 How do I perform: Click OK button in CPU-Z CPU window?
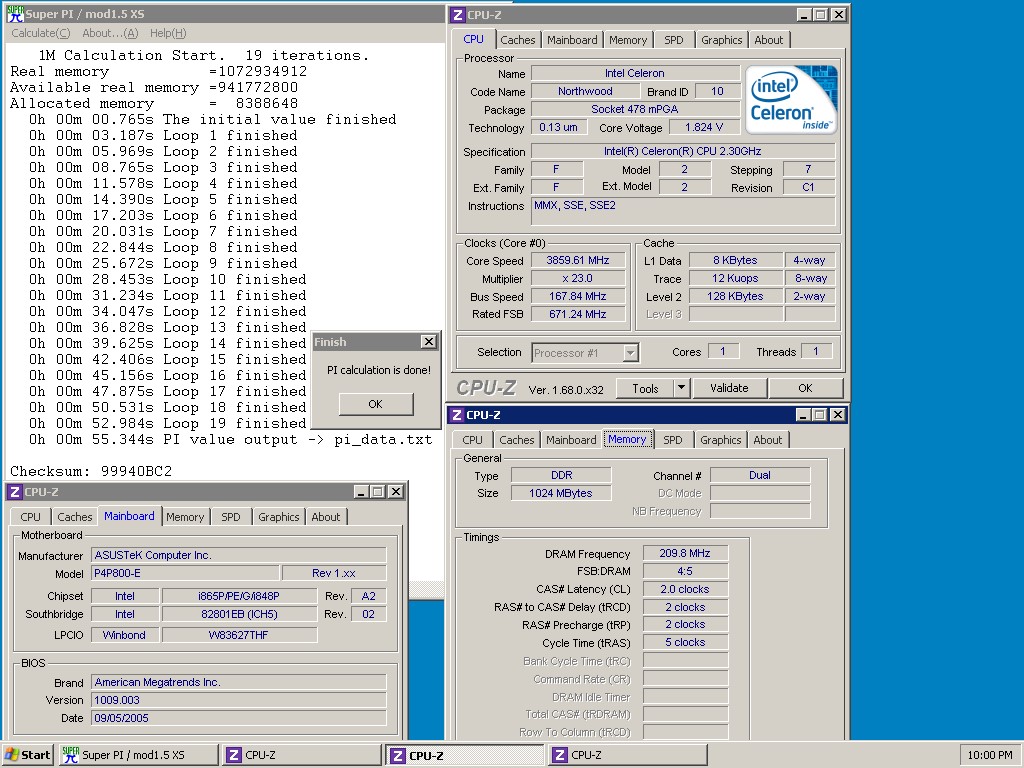click(805, 389)
